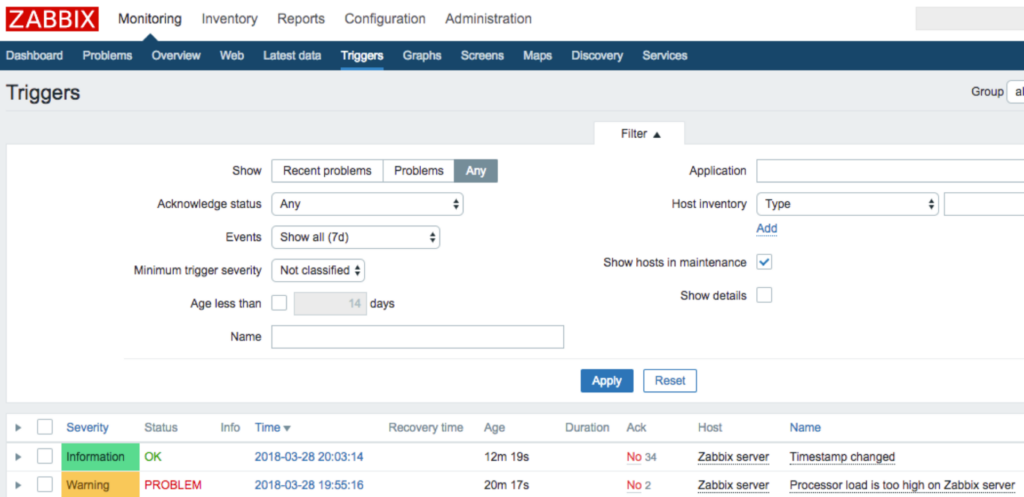The width and height of the screenshot is (1024, 497).
Task: Open the Overview submenu
Action: [x=176, y=56]
